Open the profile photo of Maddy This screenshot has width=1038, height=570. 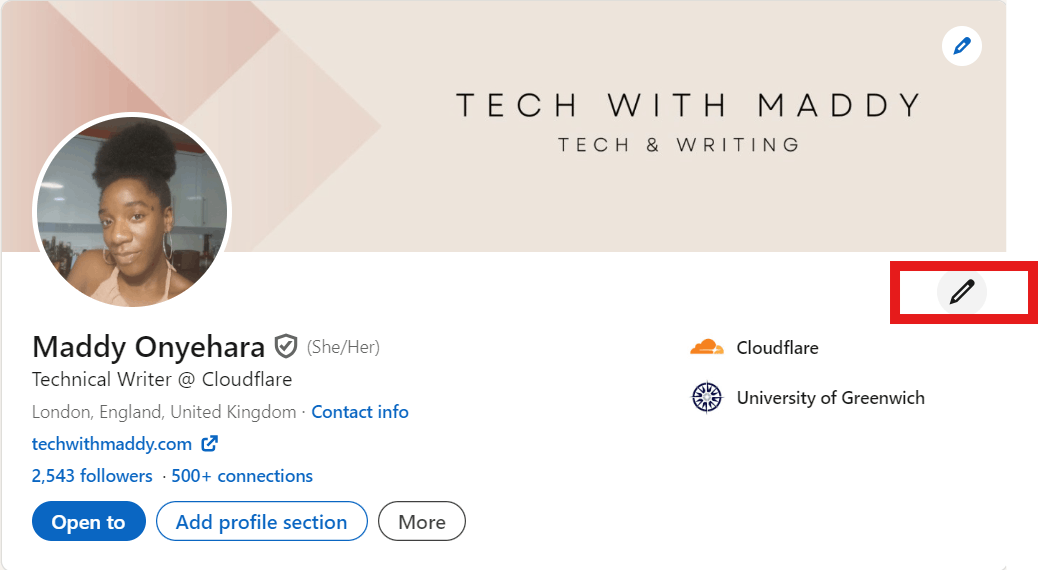click(x=132, y=212)
